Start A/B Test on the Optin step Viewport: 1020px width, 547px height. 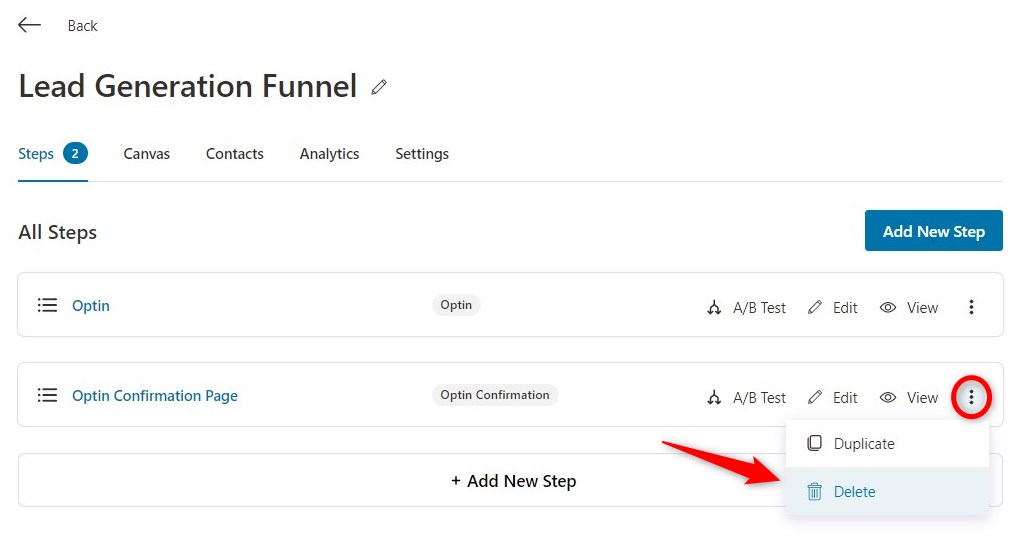click(x=746, y=308)
